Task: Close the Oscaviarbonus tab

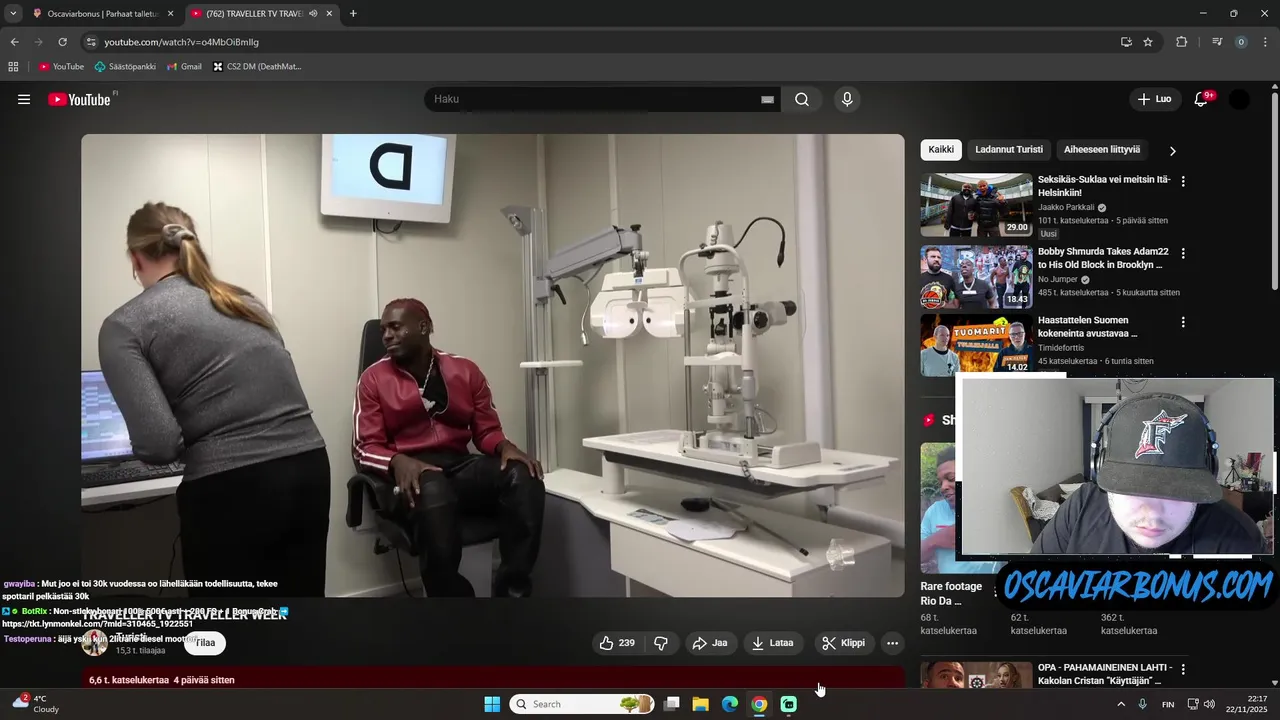Action: (170, 14)
